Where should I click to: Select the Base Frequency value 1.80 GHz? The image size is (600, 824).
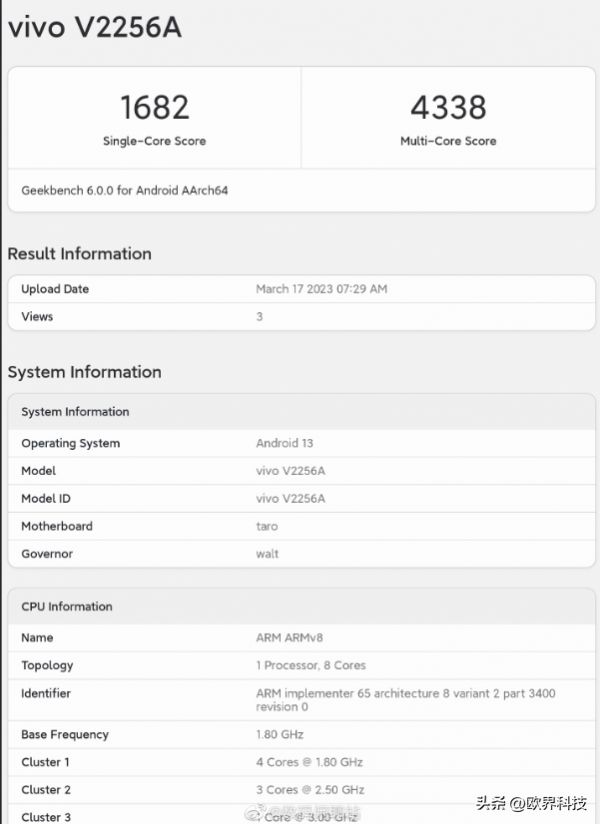tap(280, 735)
